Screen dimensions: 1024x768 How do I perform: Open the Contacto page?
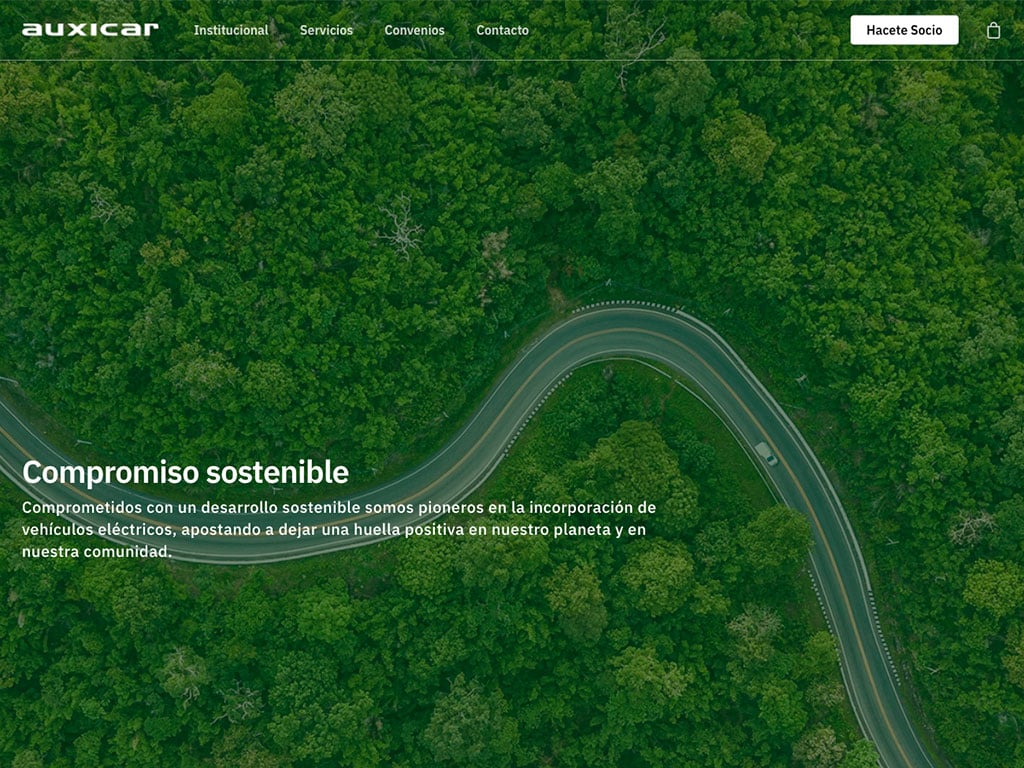pos(502,30)
